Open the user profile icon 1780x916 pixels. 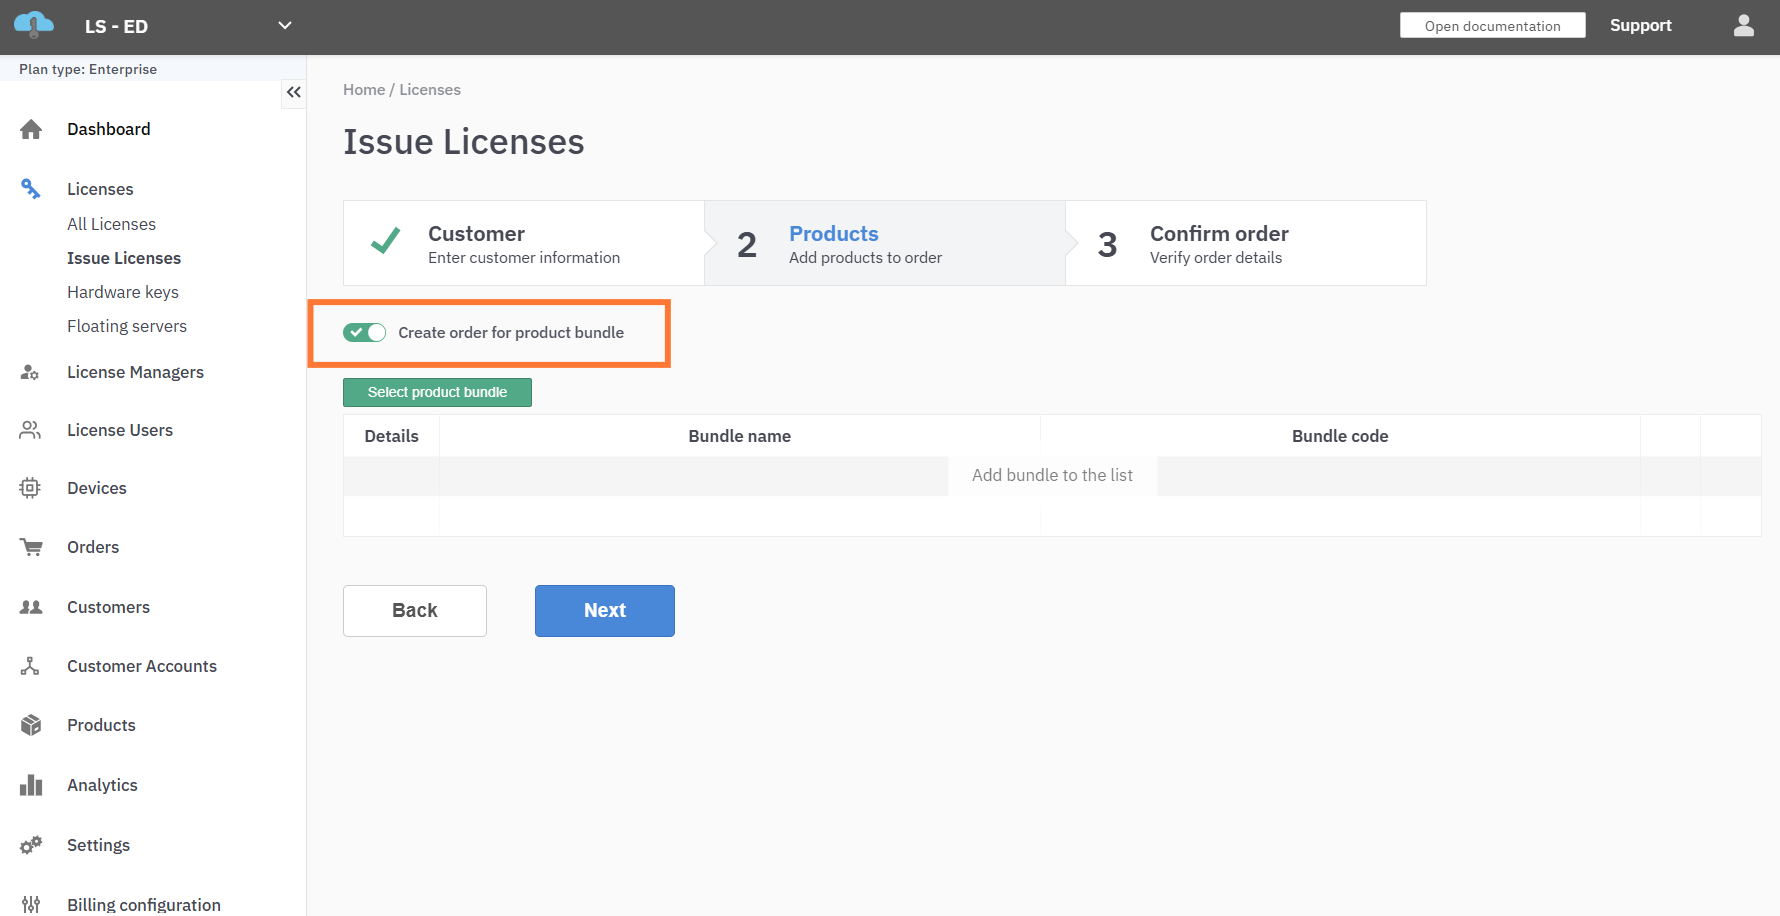[x=1743, y=26]
